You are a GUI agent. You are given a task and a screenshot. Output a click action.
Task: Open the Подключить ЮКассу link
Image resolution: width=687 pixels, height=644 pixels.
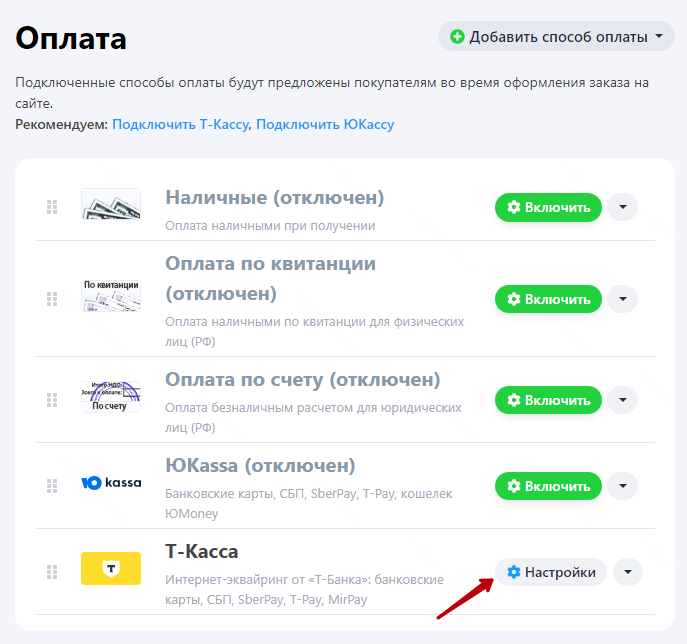pos(325,124)
